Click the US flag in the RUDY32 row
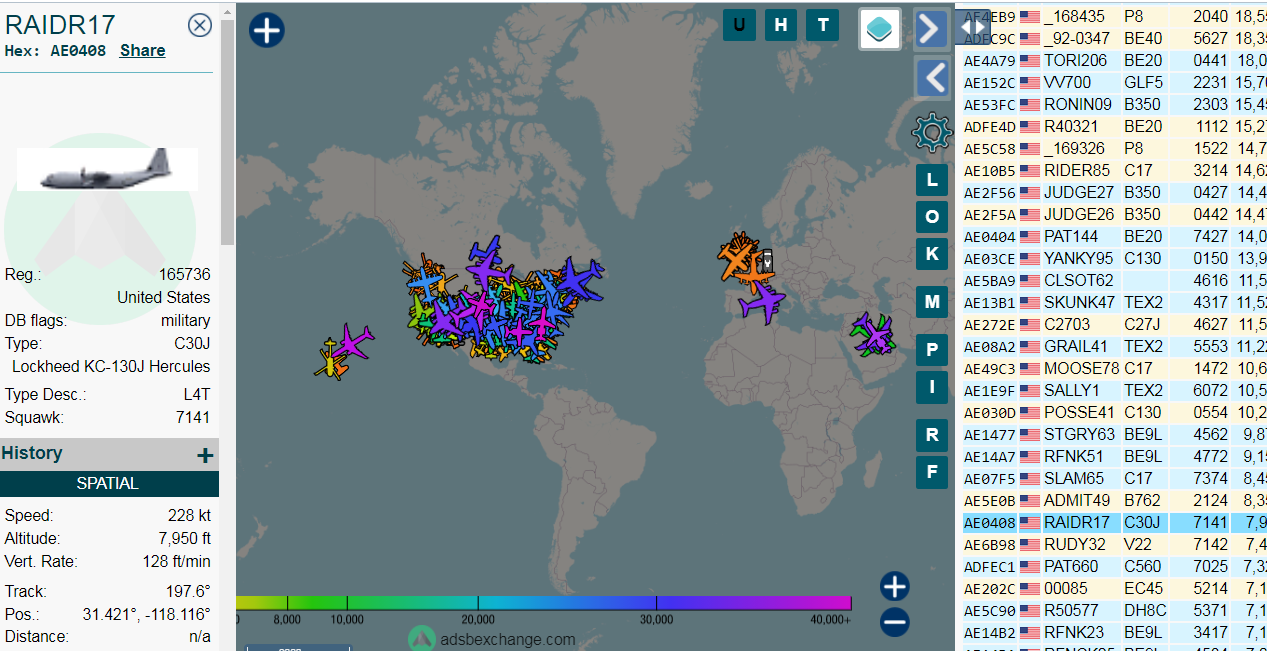The image size is (1267, 651). 1029,544
